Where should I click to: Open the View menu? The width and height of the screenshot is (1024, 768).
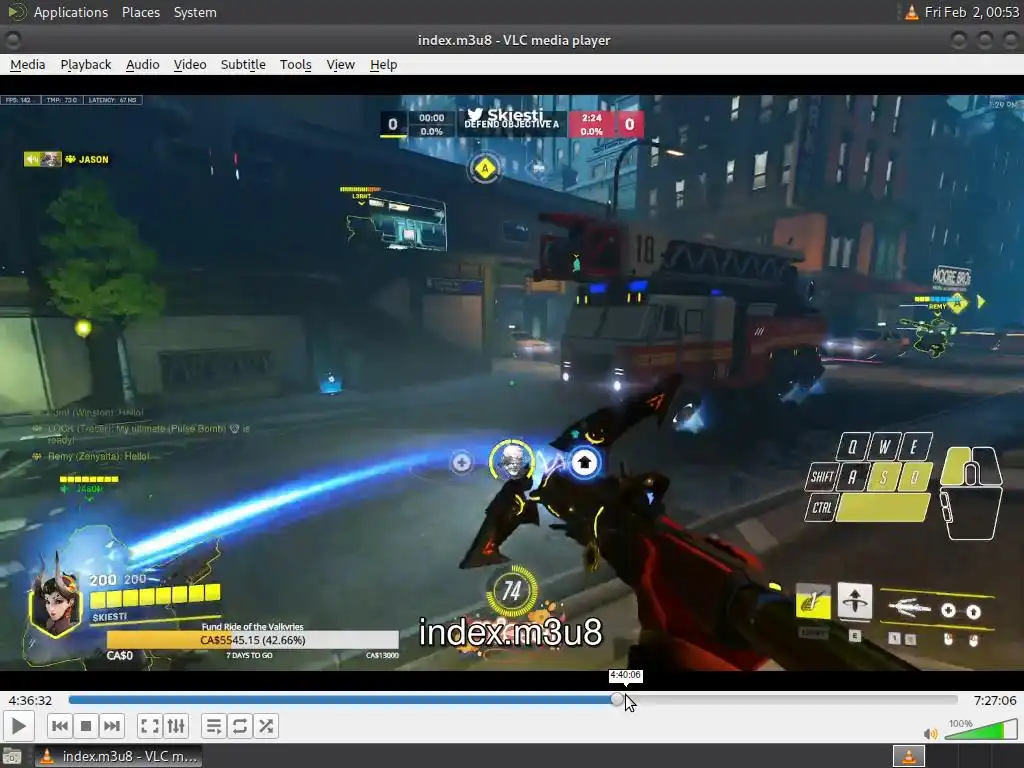(x=340, y=65)
